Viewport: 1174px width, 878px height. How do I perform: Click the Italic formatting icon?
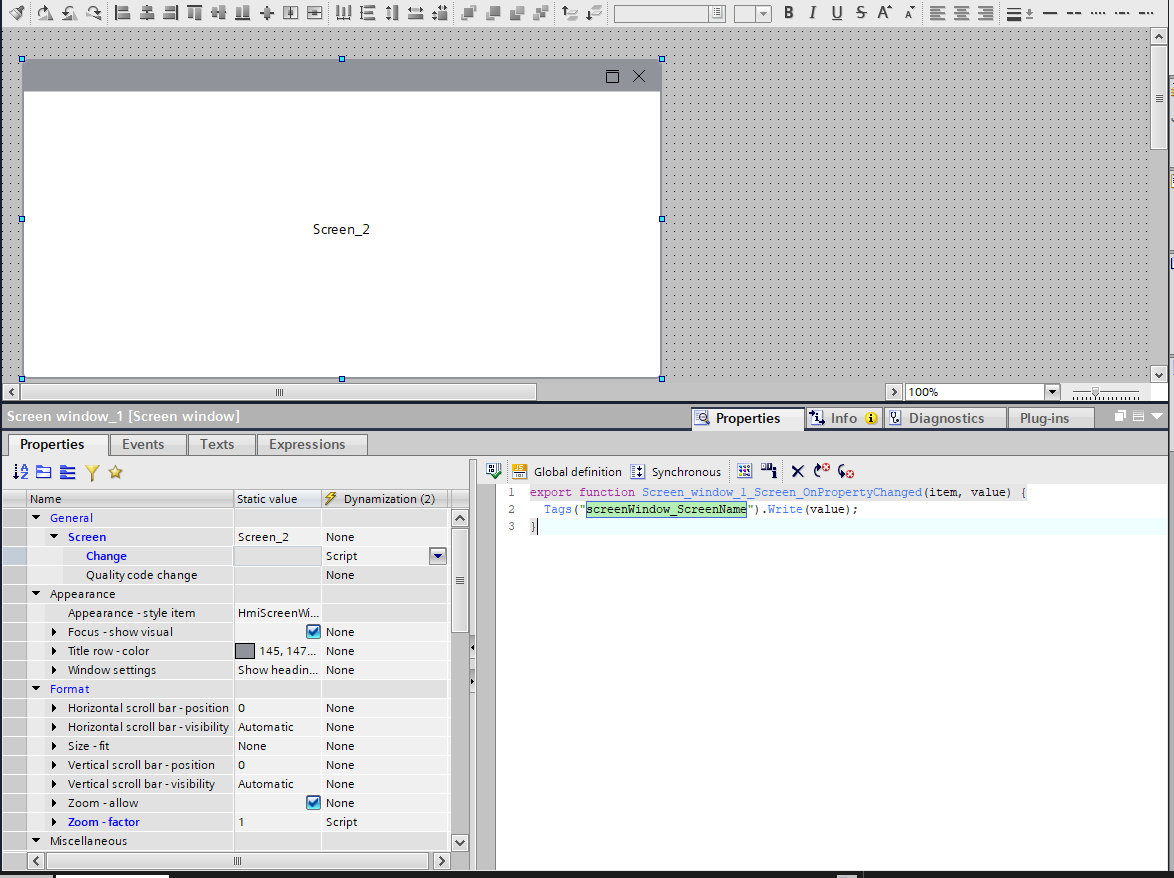point(812,13)
